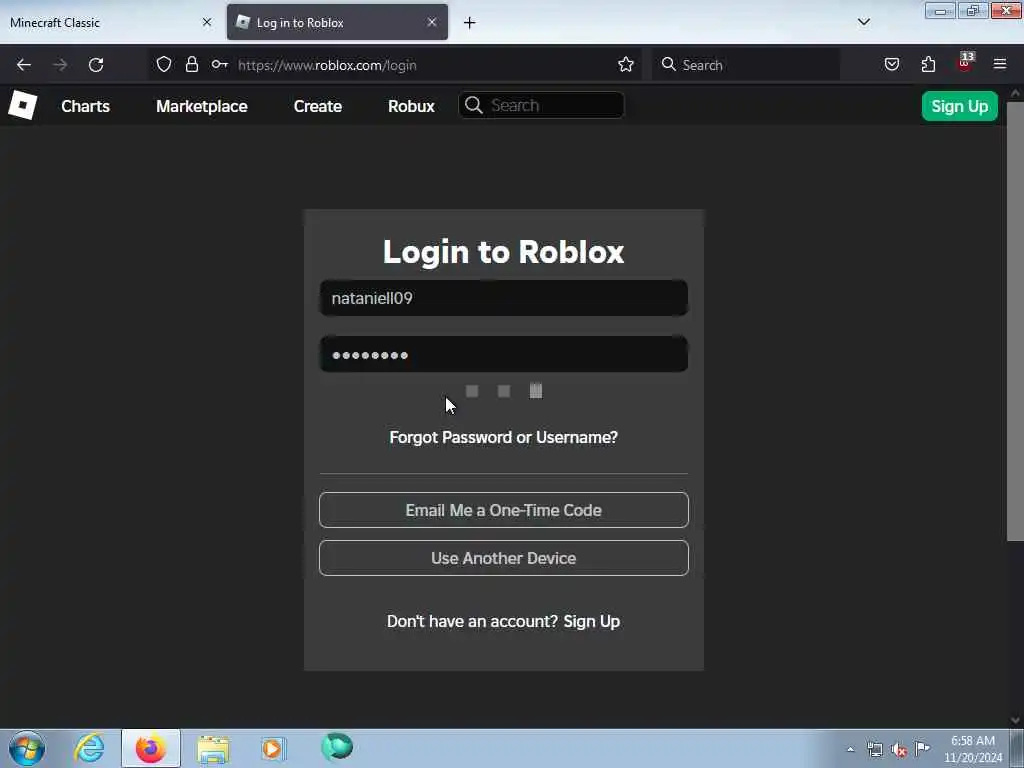Reload the current page
The height and width of the screenshot is (768, 1024).
pos(96,65)
